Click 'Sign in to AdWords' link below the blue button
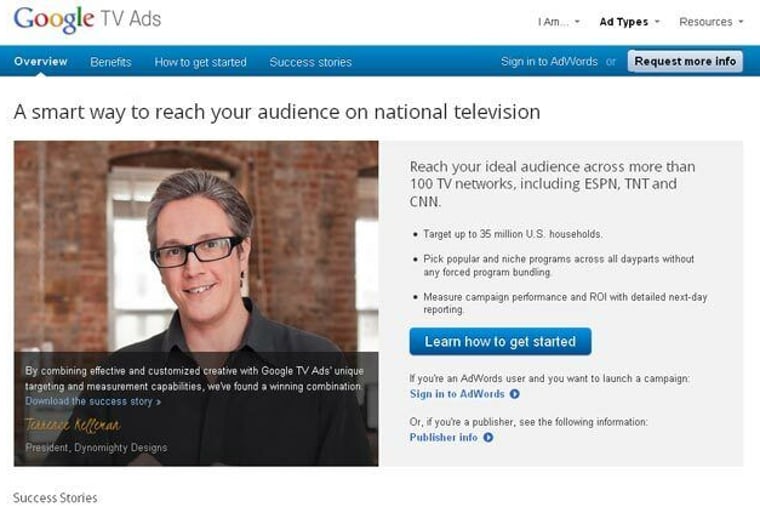This screenshot has height=507, width=760. pyautogui.click(x=457, y=394)
